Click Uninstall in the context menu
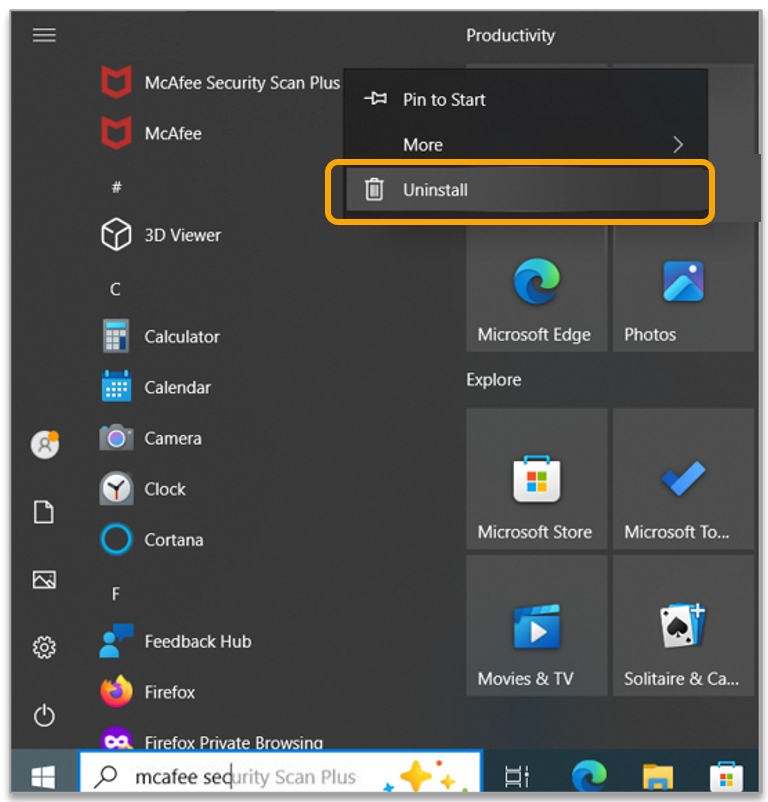Screen dimensions: 768x802 [x=434, y=190]
